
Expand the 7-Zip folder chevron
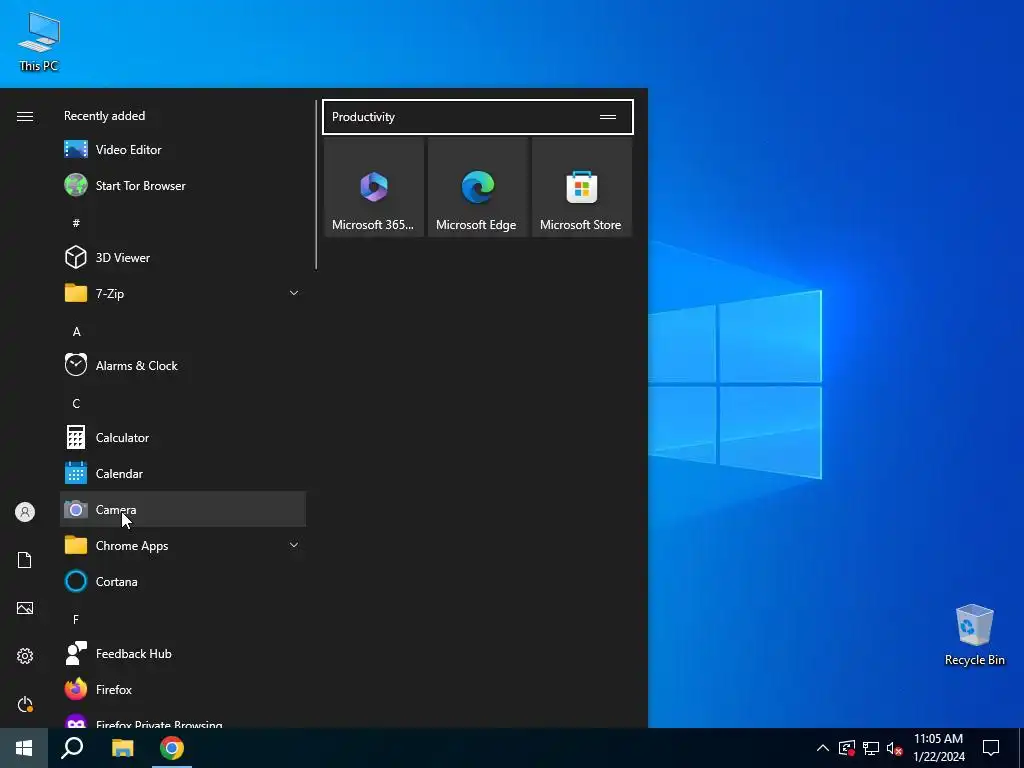[294, 293]
